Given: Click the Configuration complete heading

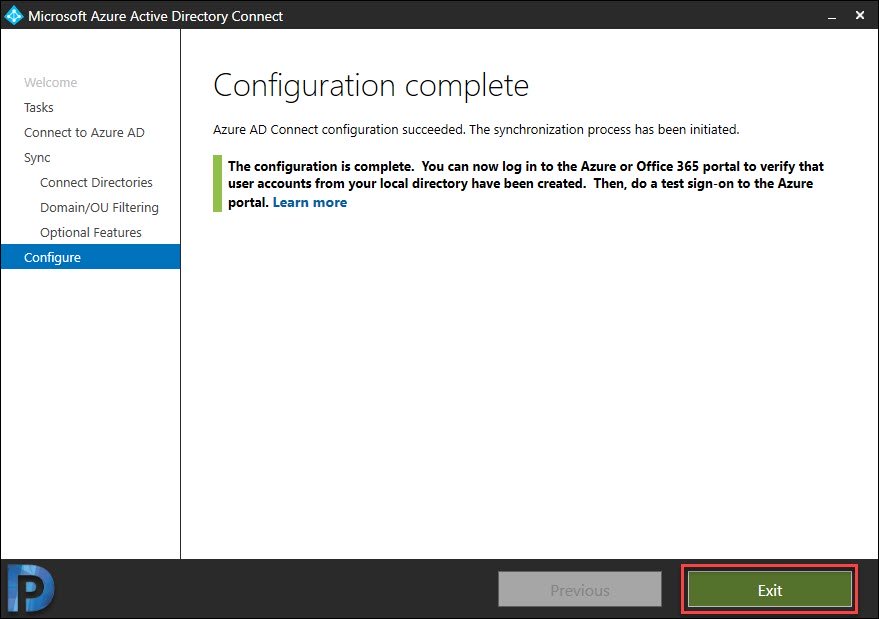Looking at the screenshot, I should [371, 86].
